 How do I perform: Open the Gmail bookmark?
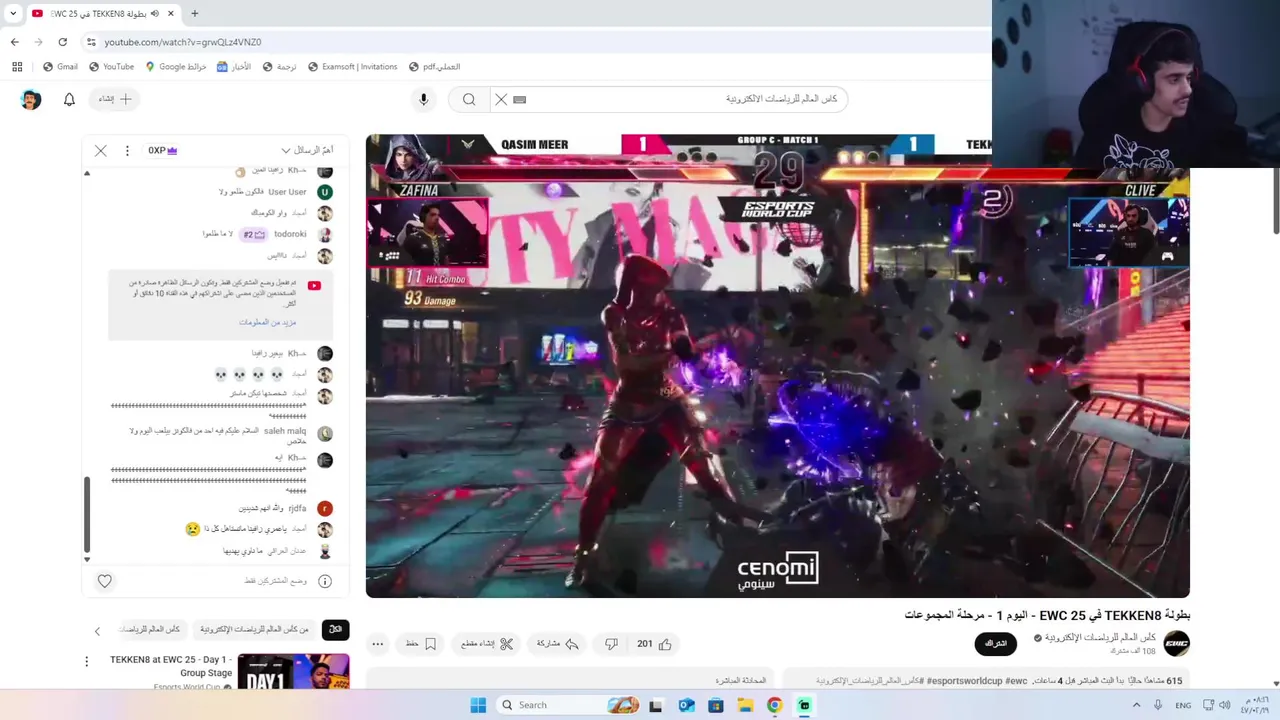[x=60, y=67]
